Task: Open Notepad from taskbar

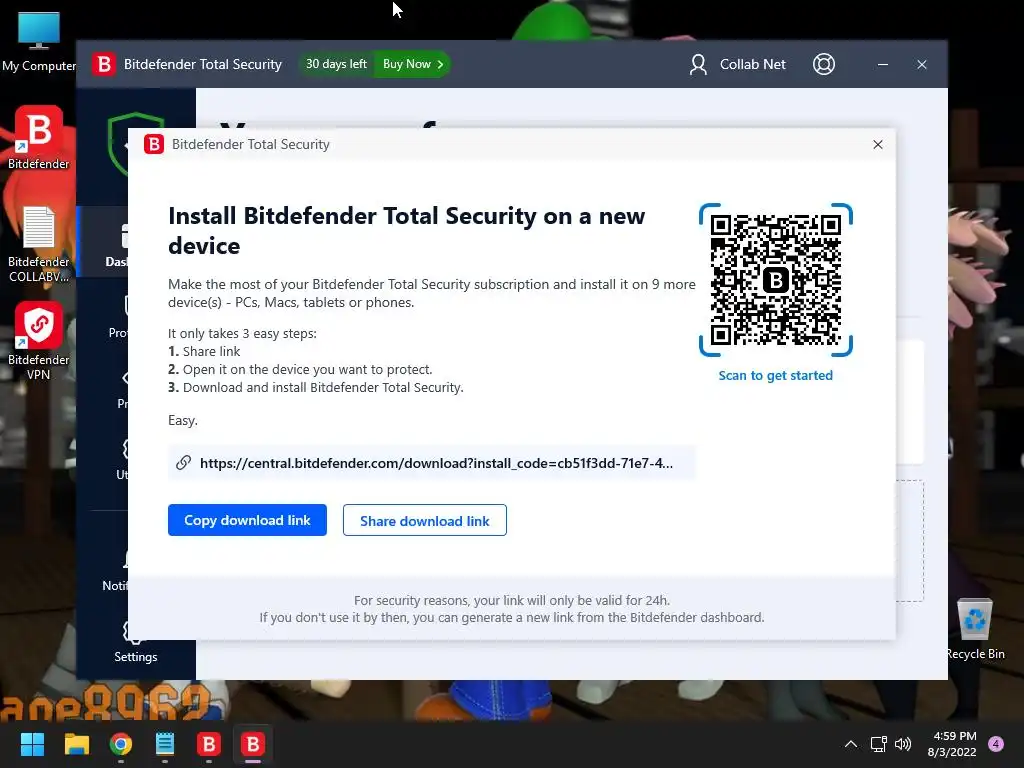Action: tap(165, 744)
